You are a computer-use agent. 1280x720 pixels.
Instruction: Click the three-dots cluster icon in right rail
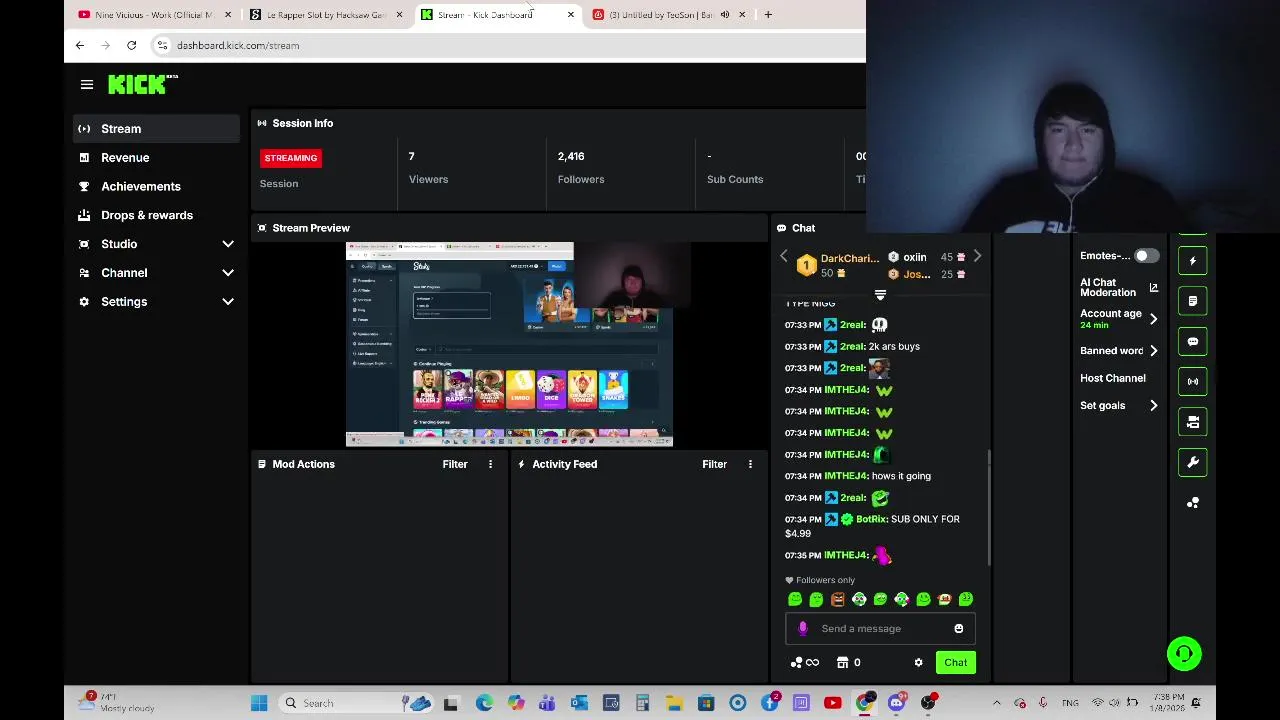(x=1193, y=503)
